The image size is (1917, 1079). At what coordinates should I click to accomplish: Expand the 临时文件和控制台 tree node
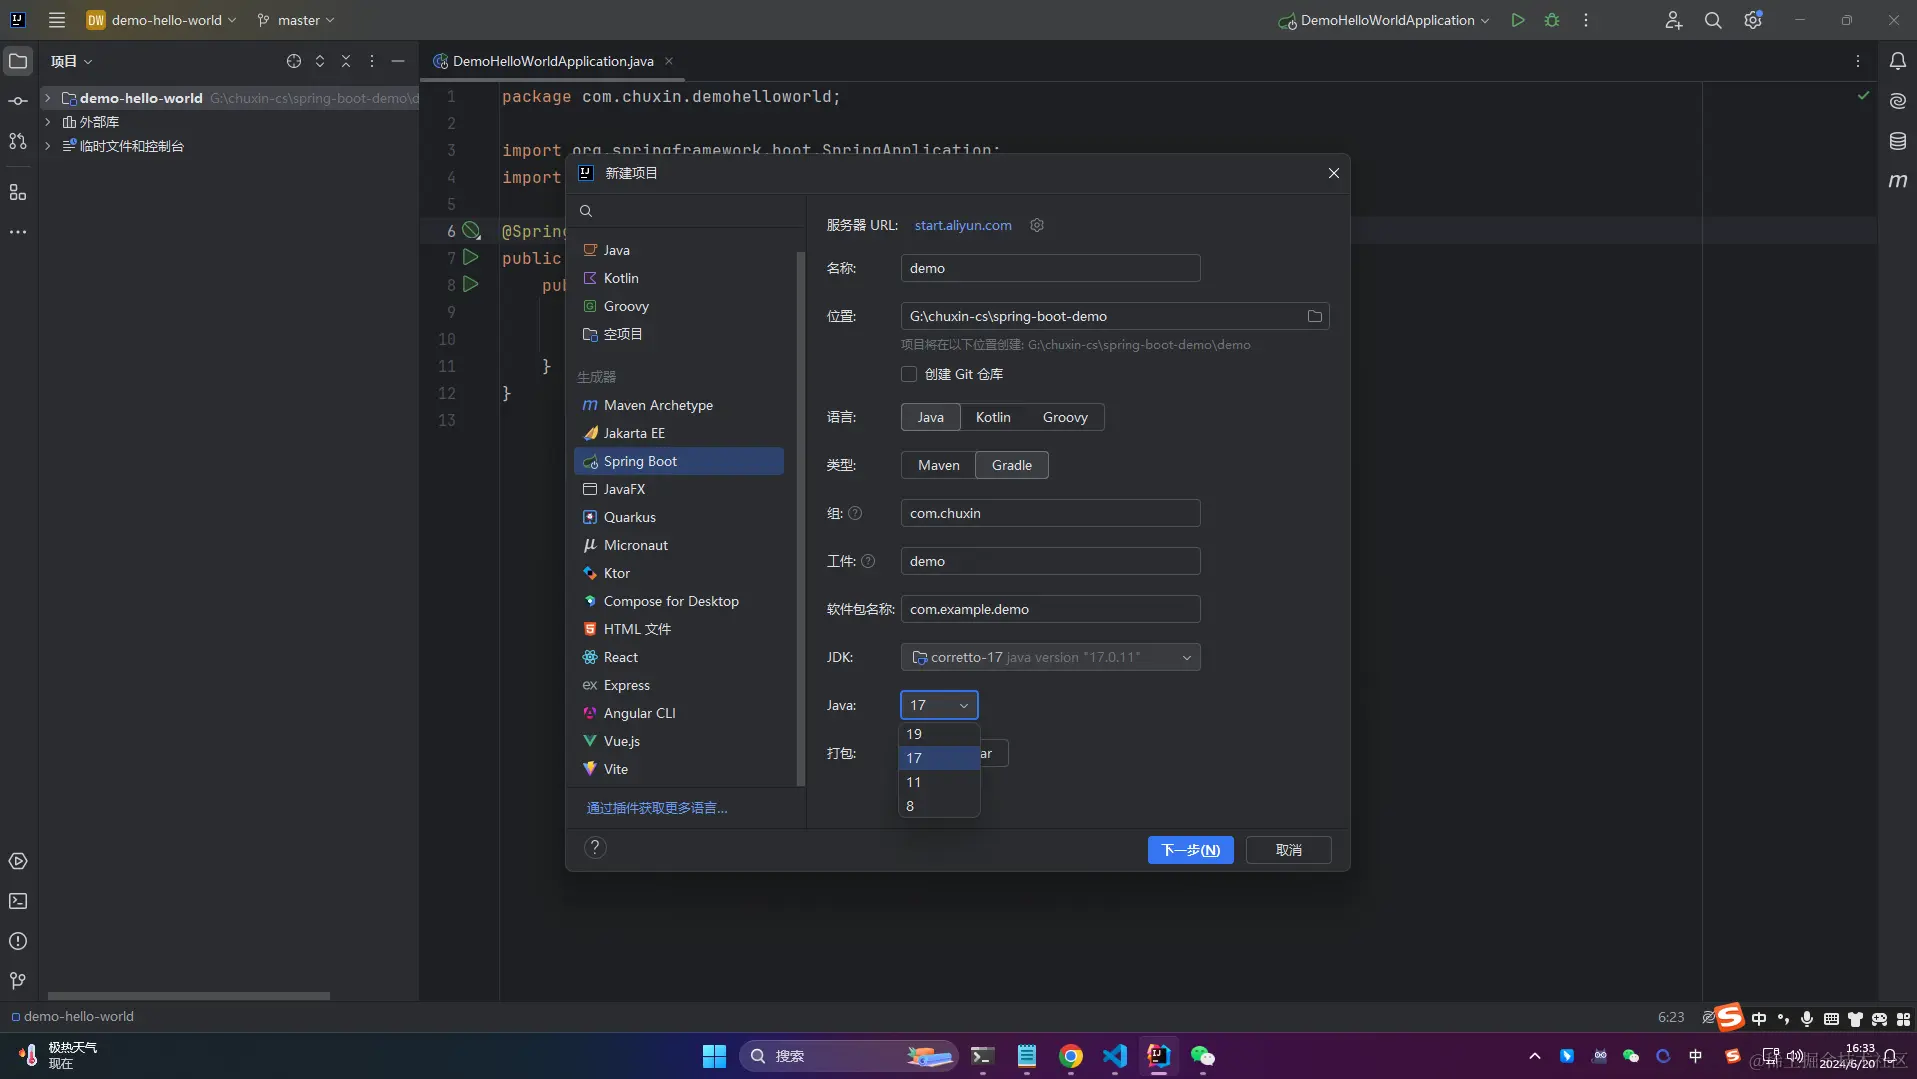[47, 146]
